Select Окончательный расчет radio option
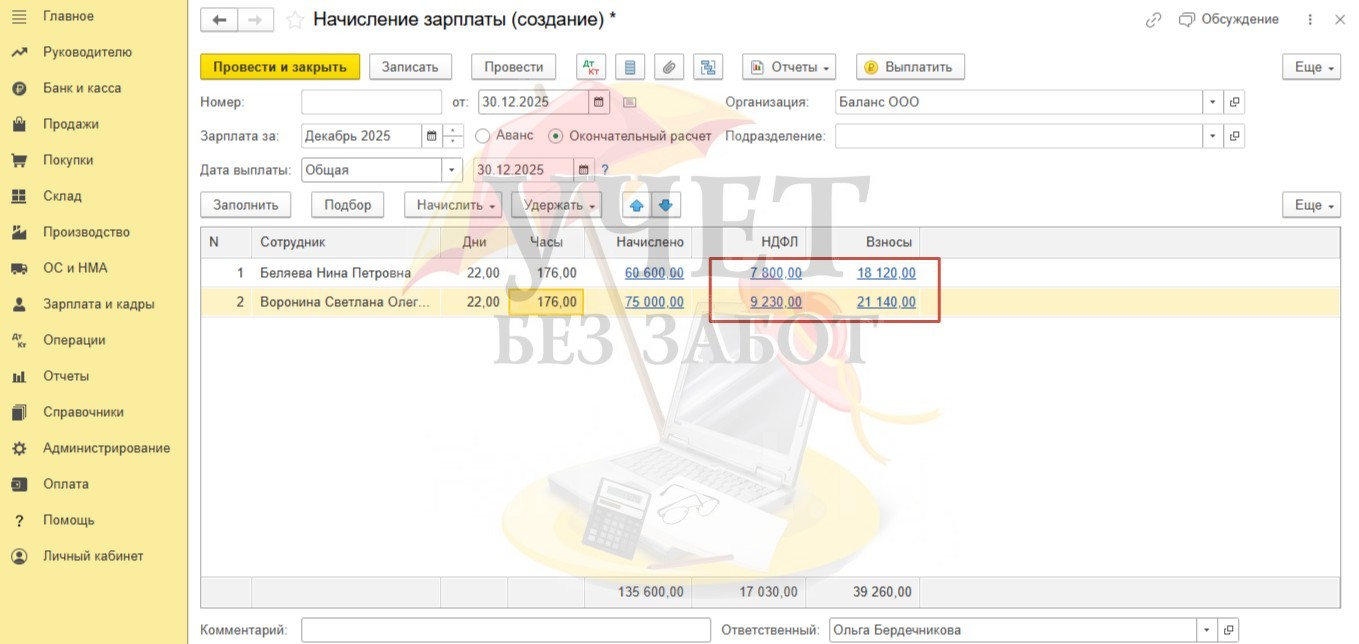 (556, 136)
